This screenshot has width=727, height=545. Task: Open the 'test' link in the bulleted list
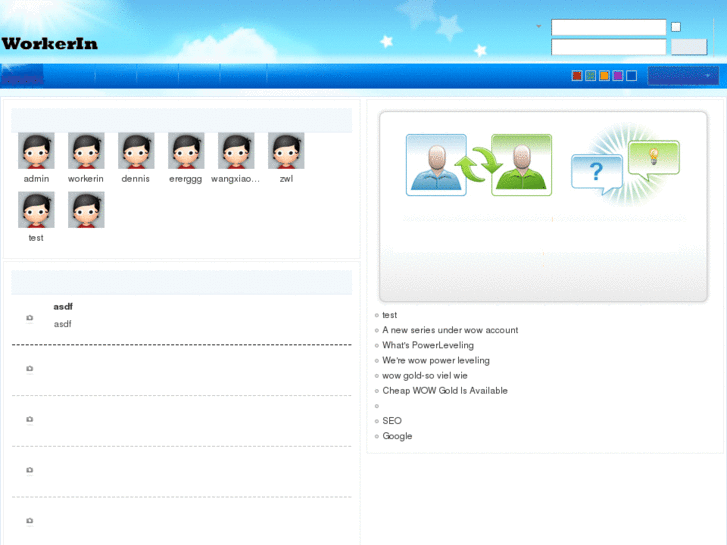pos(389,315)
